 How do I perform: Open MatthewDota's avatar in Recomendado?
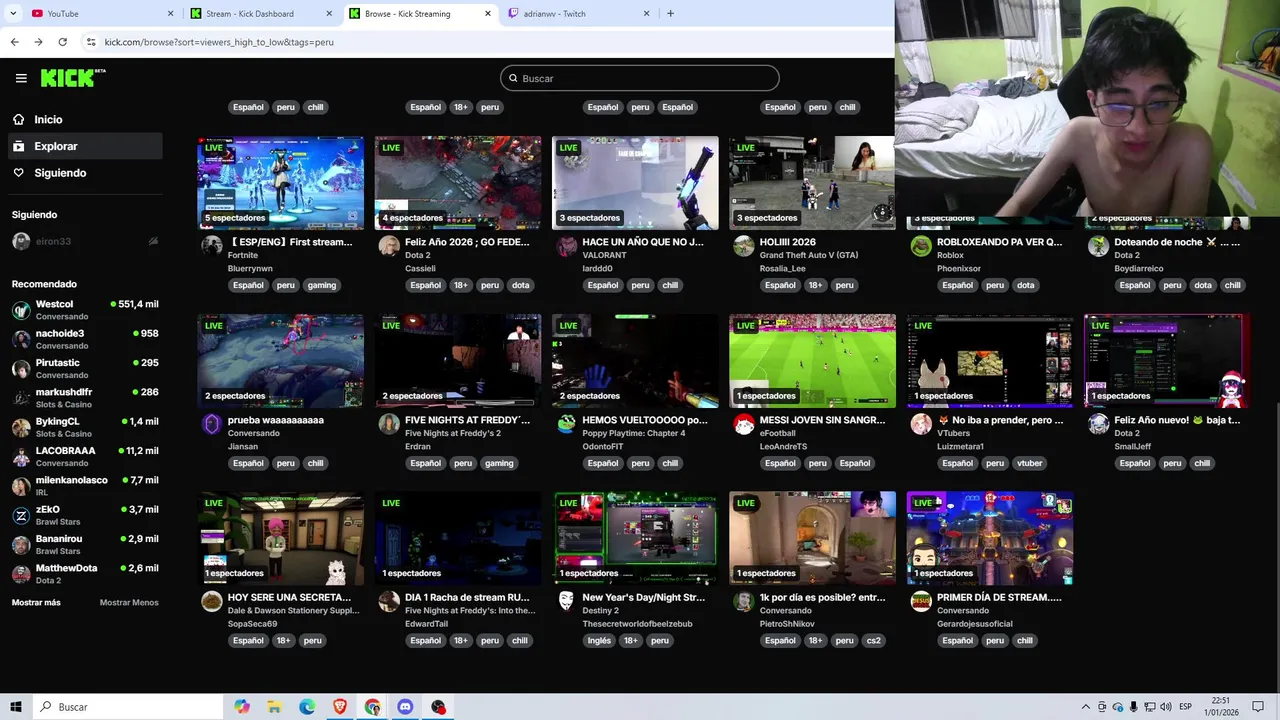pyautogui.click(x=21, y=574)
